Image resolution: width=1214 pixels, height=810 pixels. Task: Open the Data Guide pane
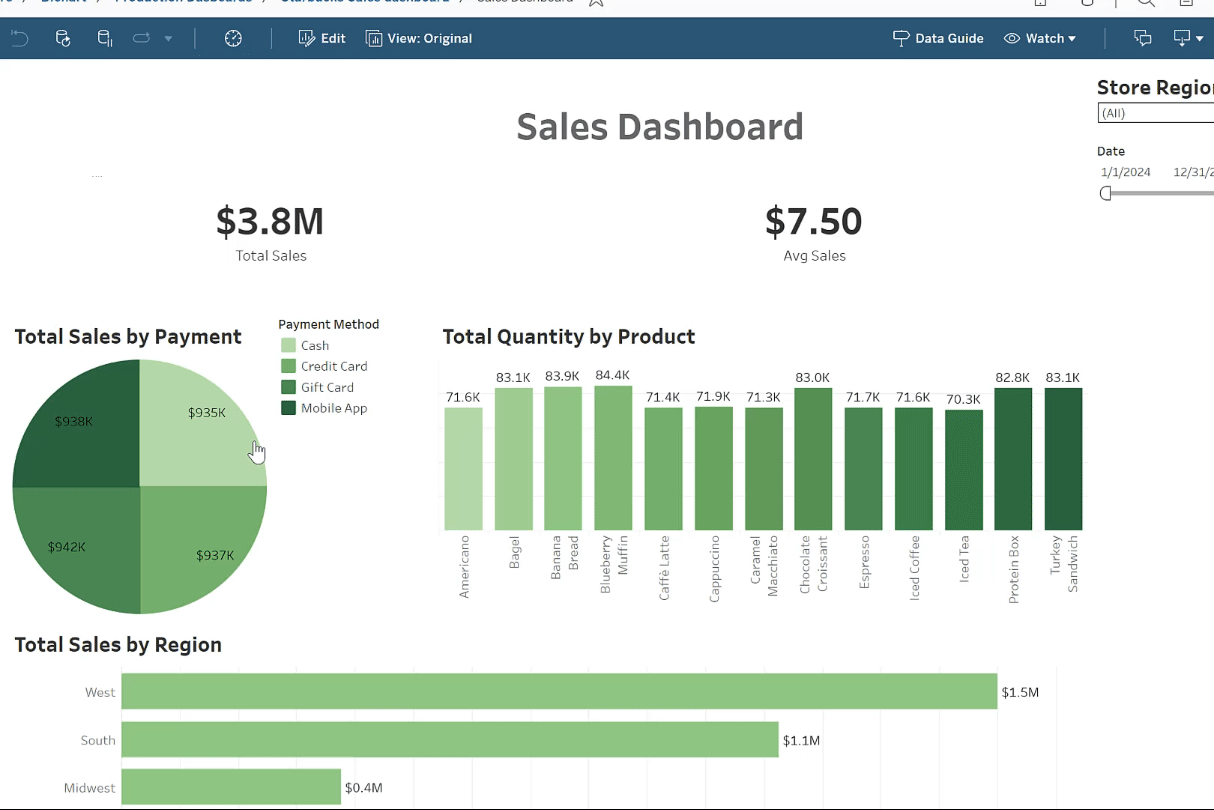click(x=938, y=38)
